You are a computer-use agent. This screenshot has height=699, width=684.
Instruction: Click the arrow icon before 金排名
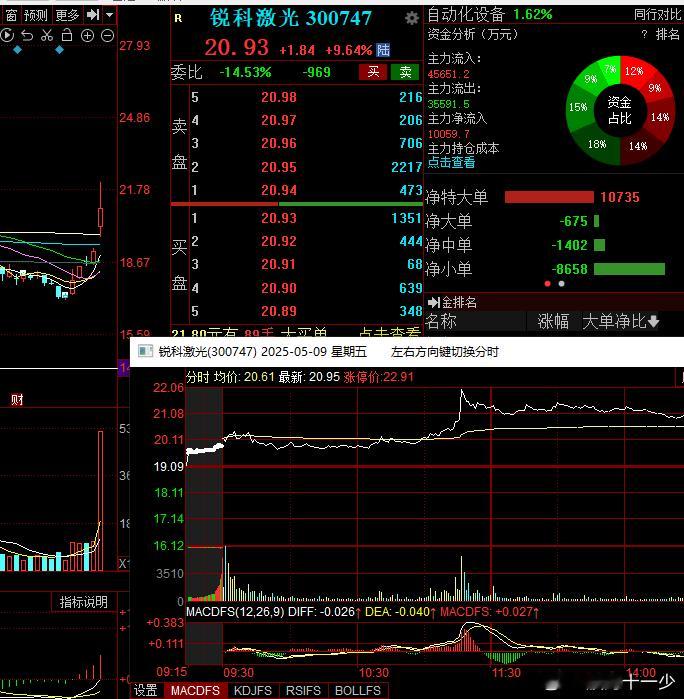coord(433,302)
